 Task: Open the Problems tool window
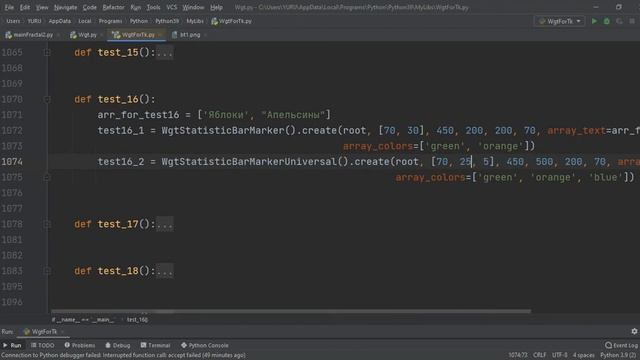pyautogui.click(x=80, y=345)
